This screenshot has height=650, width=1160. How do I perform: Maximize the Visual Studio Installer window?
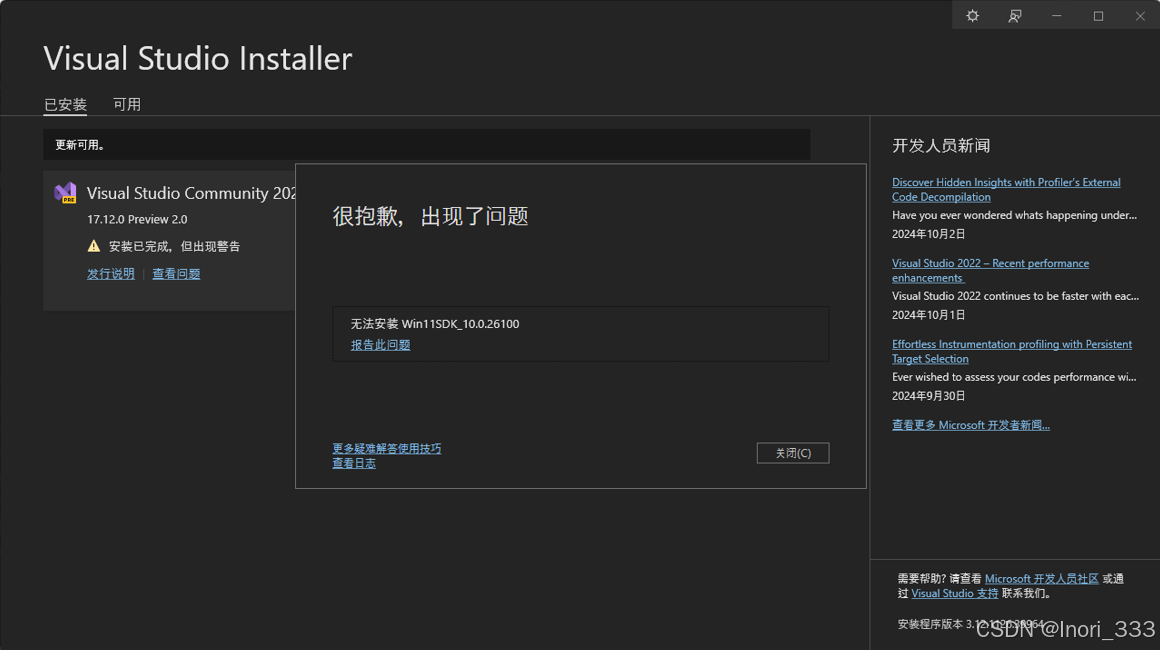(x=1098, y=16)
